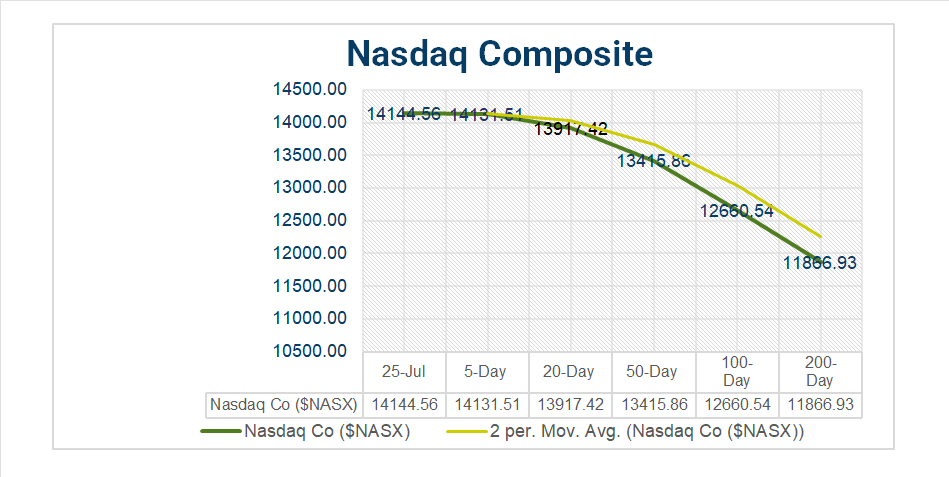This screenshot has height=477, width=949.
Task: Select the "2 per. Mov. Avg." legend entry text
Action: point(651,432)
